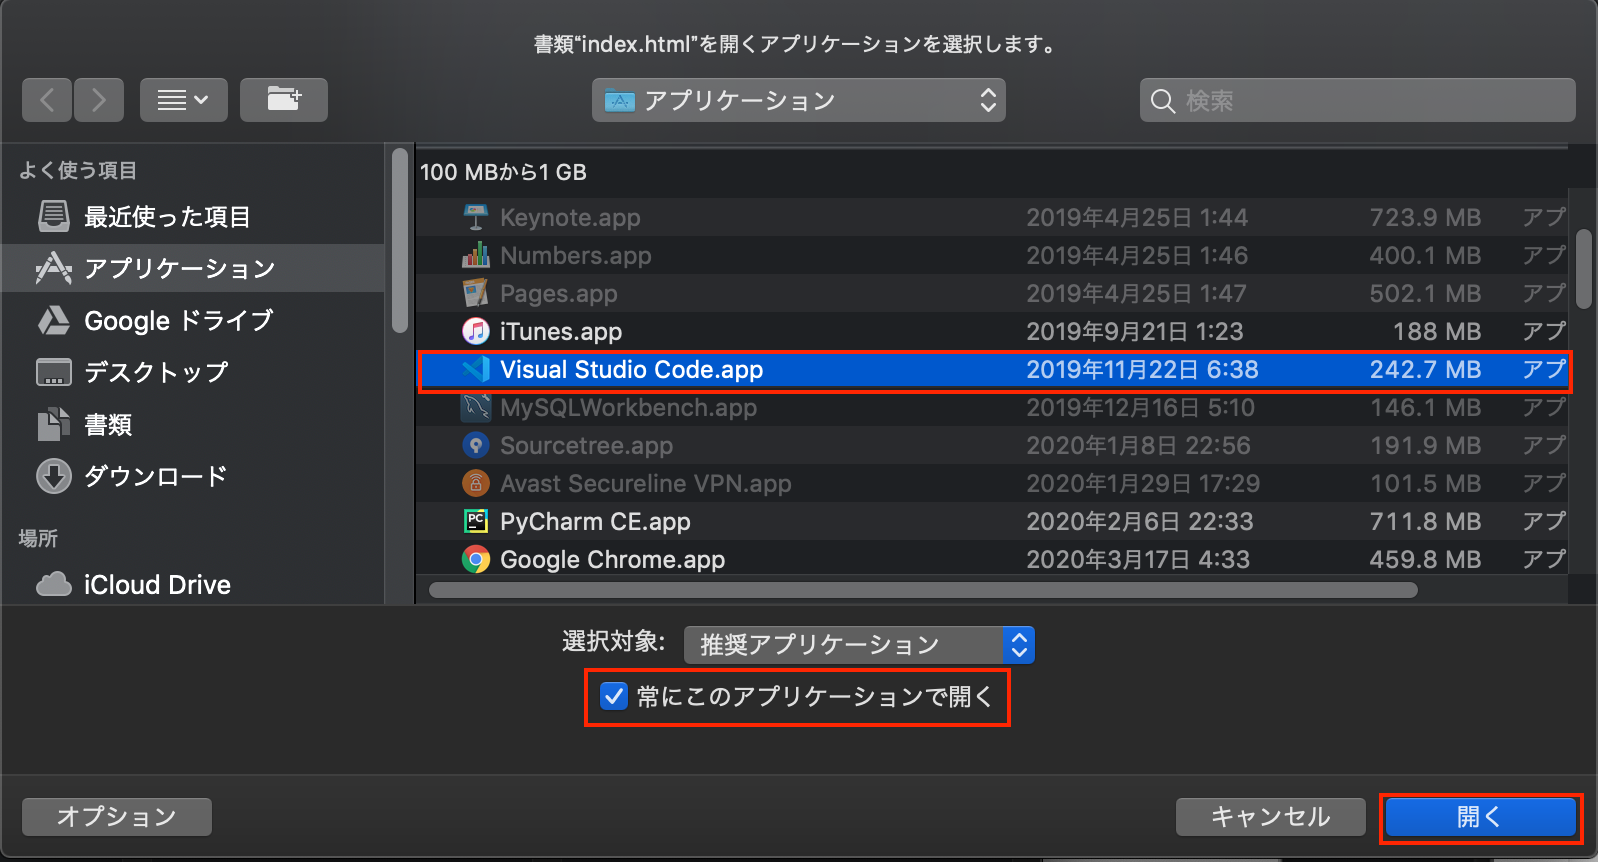Select 最近使った項目 in the sidebar
1598x862 pixels.
(193, 216)
